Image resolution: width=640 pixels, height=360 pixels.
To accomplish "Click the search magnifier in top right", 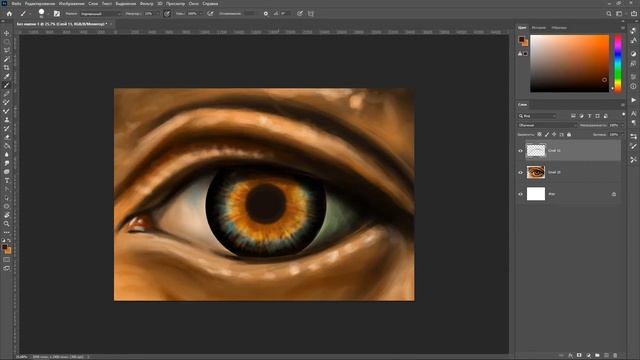I will click(x=609, y=13).
